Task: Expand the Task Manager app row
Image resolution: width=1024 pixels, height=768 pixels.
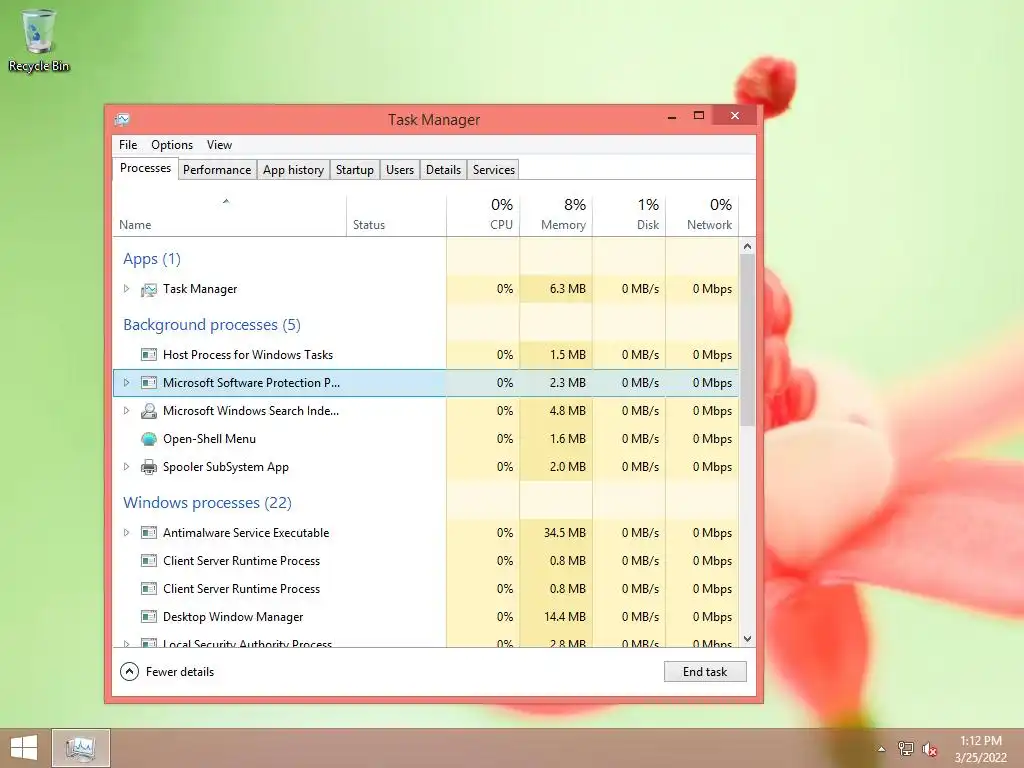Action: [x=126, y=289]
